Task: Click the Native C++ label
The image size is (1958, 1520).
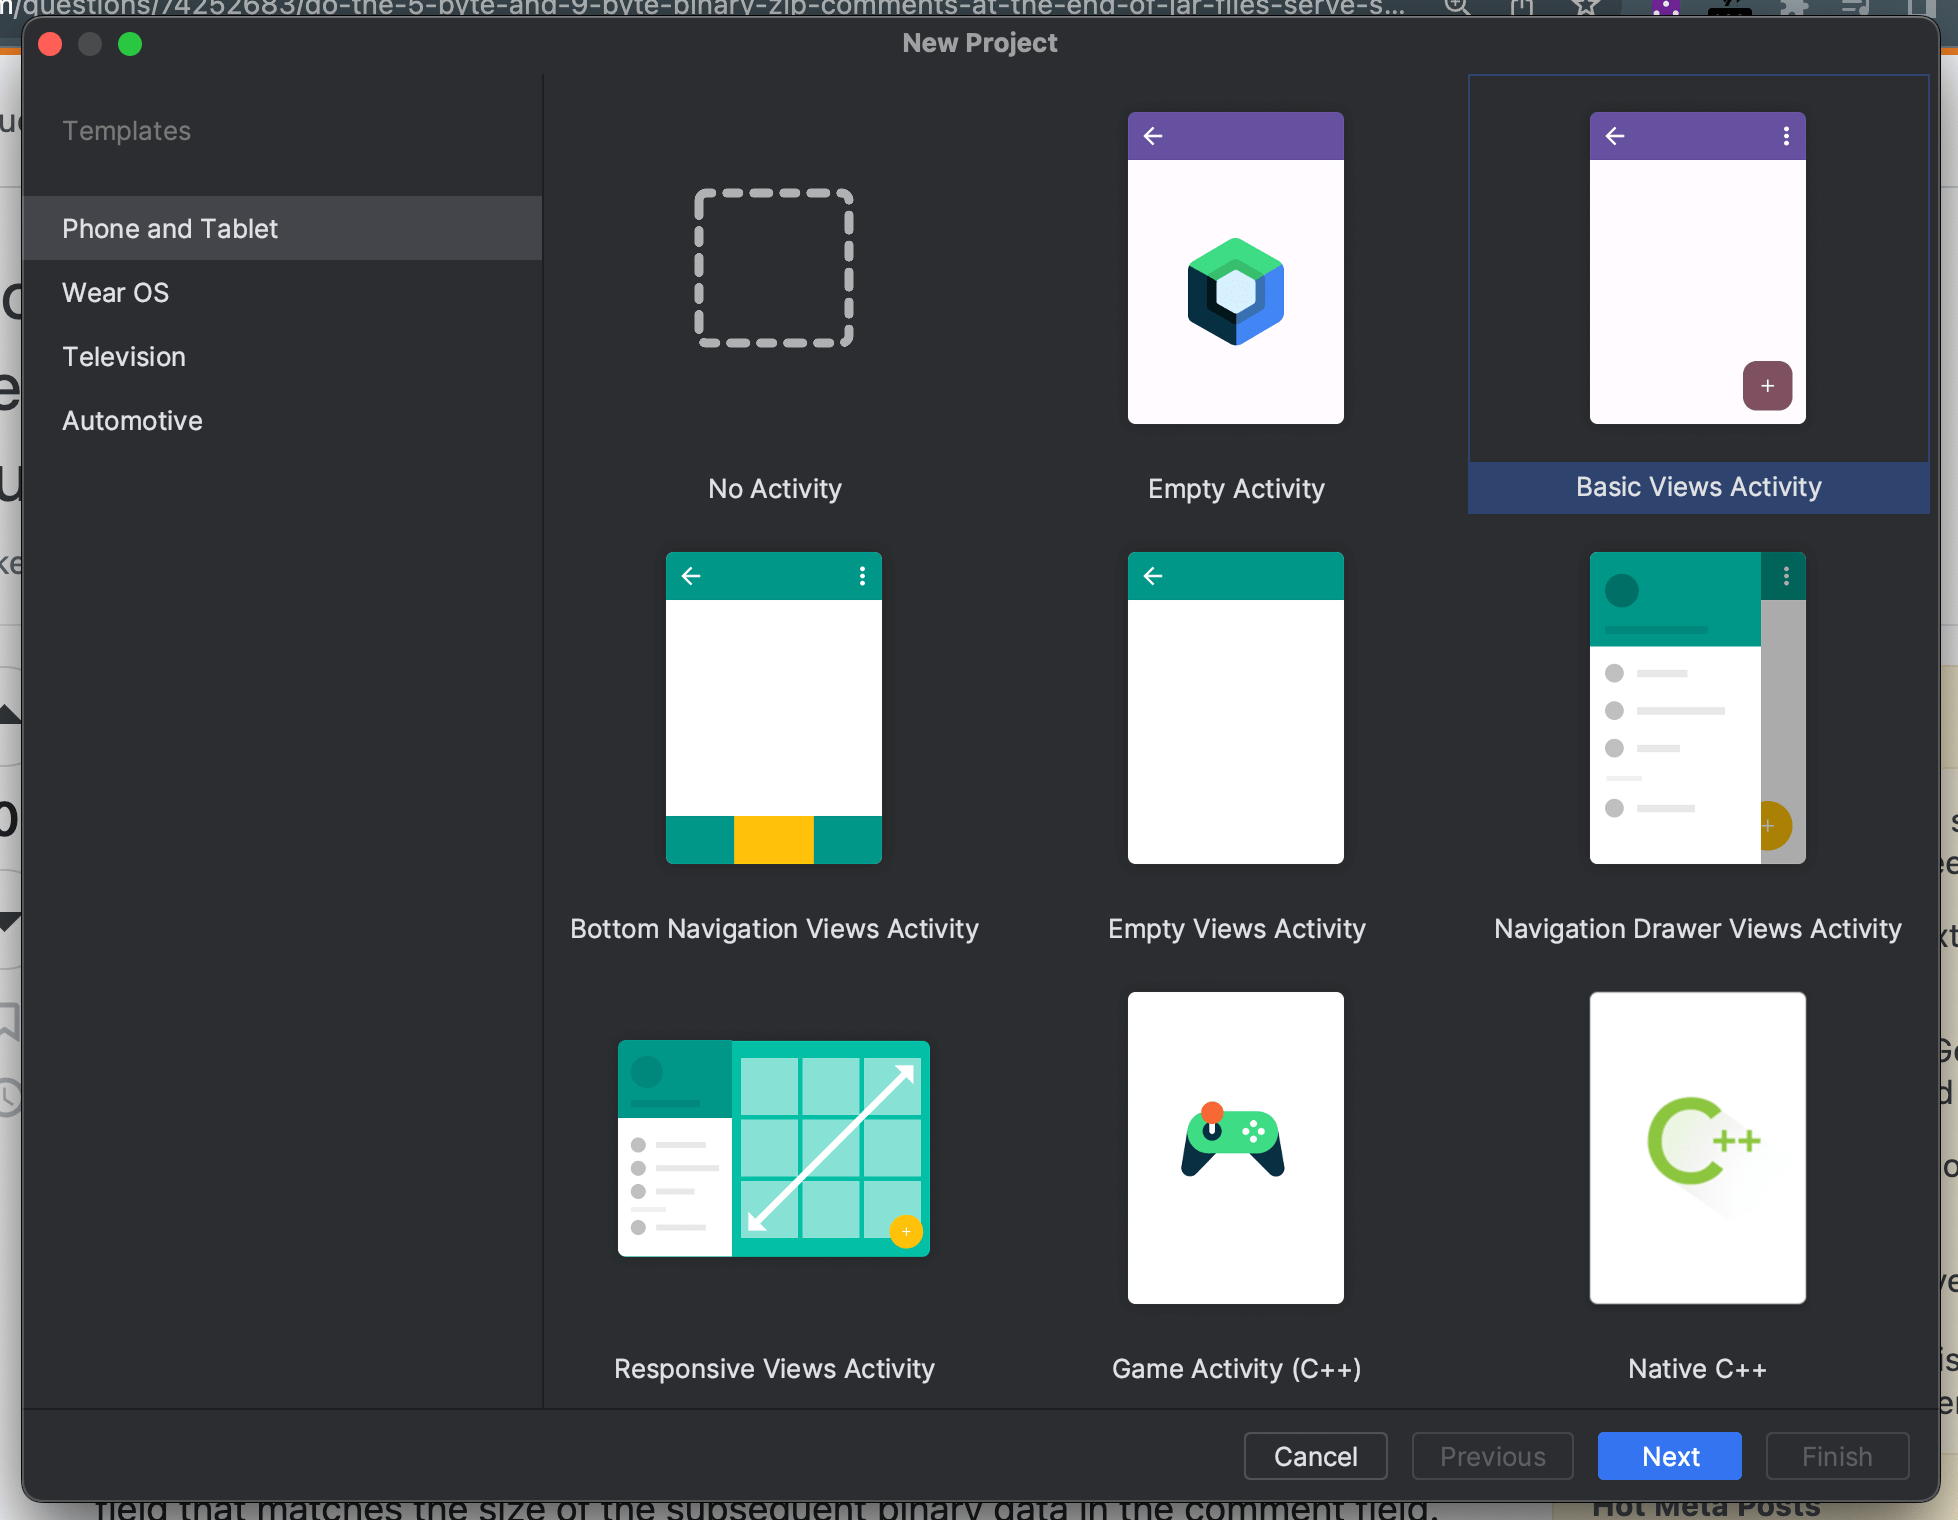Action: pos(1697,1369)
